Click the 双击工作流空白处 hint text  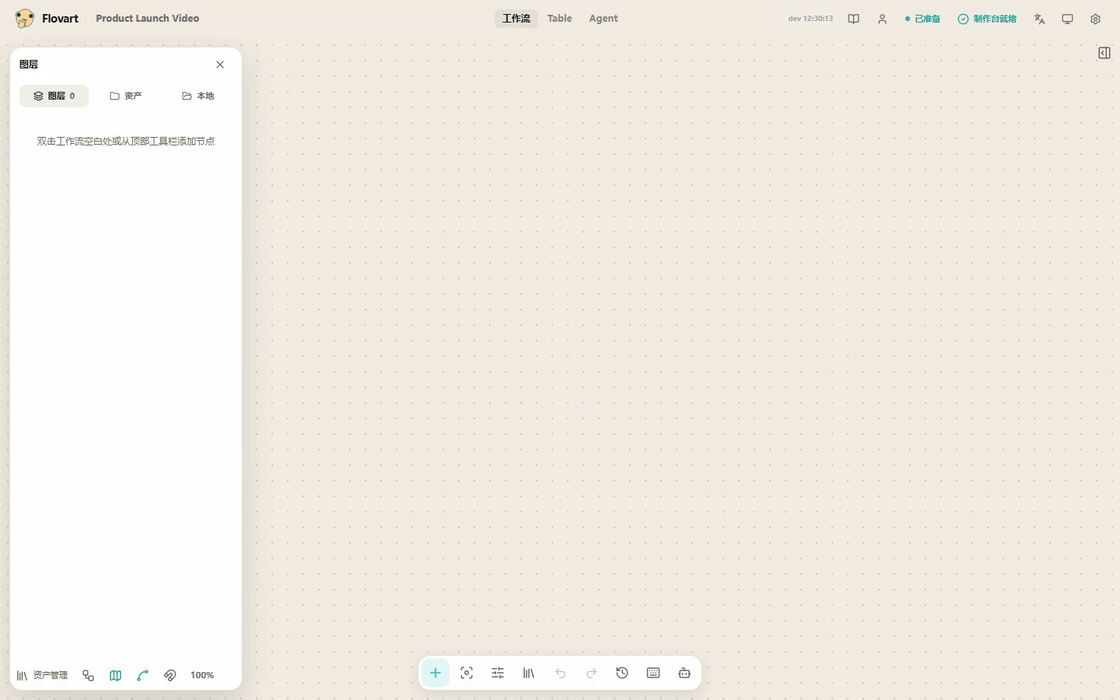pos(126,141)
